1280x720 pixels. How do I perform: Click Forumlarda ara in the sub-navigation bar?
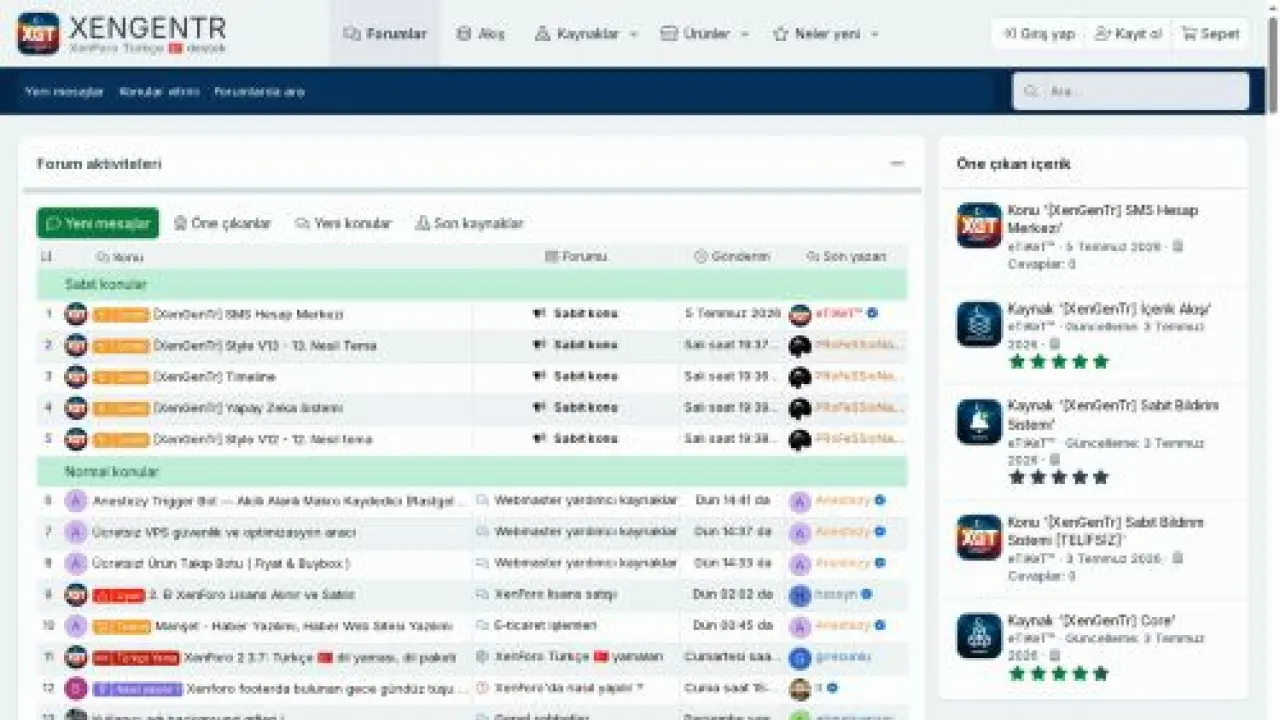coord(260,91)
